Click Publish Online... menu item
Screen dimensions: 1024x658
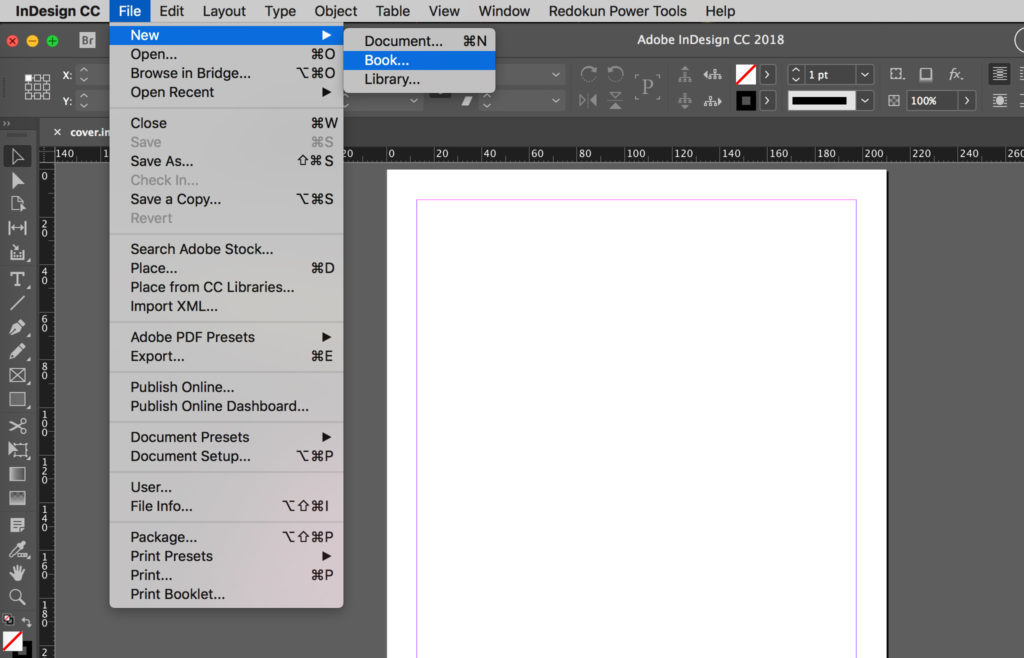coord(227,386)
